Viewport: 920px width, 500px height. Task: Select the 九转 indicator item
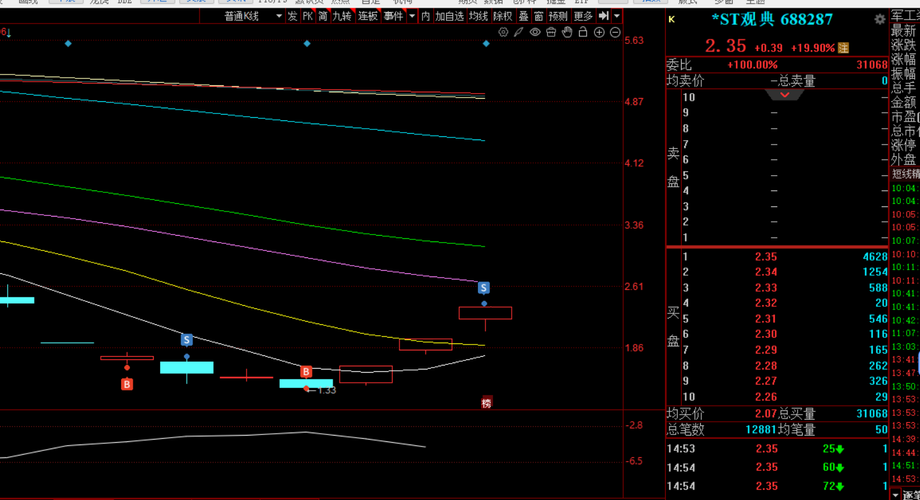click(x=342, y=16)
